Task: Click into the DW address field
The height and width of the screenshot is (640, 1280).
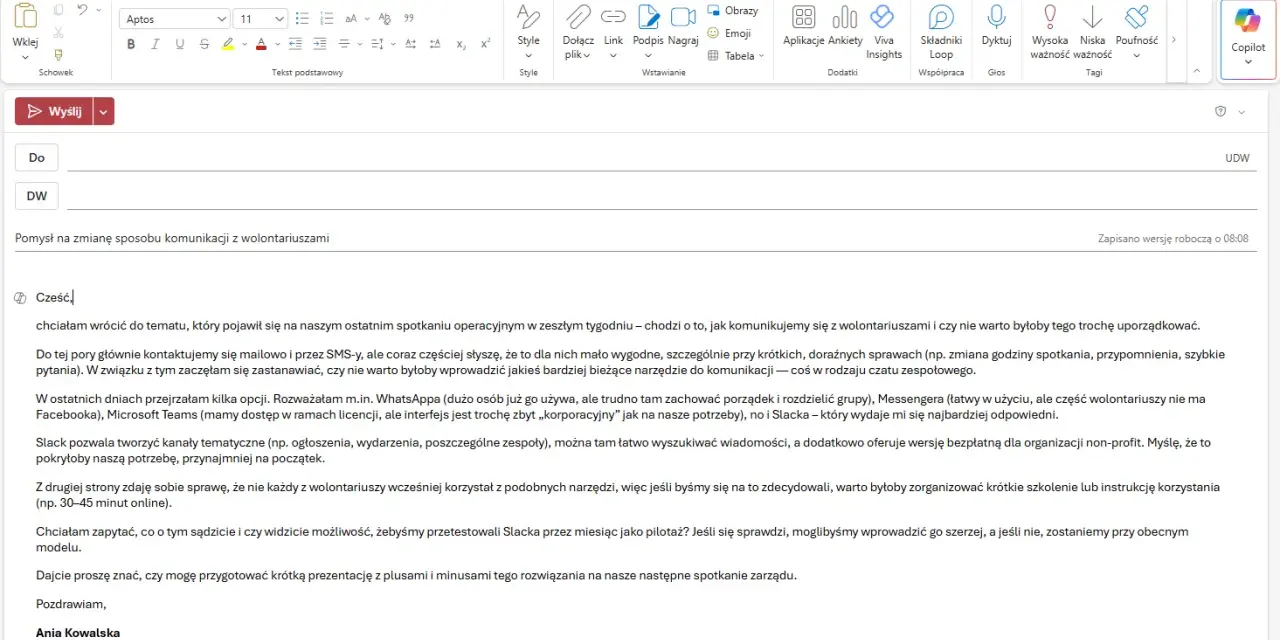Action: [x=660, y=196]
